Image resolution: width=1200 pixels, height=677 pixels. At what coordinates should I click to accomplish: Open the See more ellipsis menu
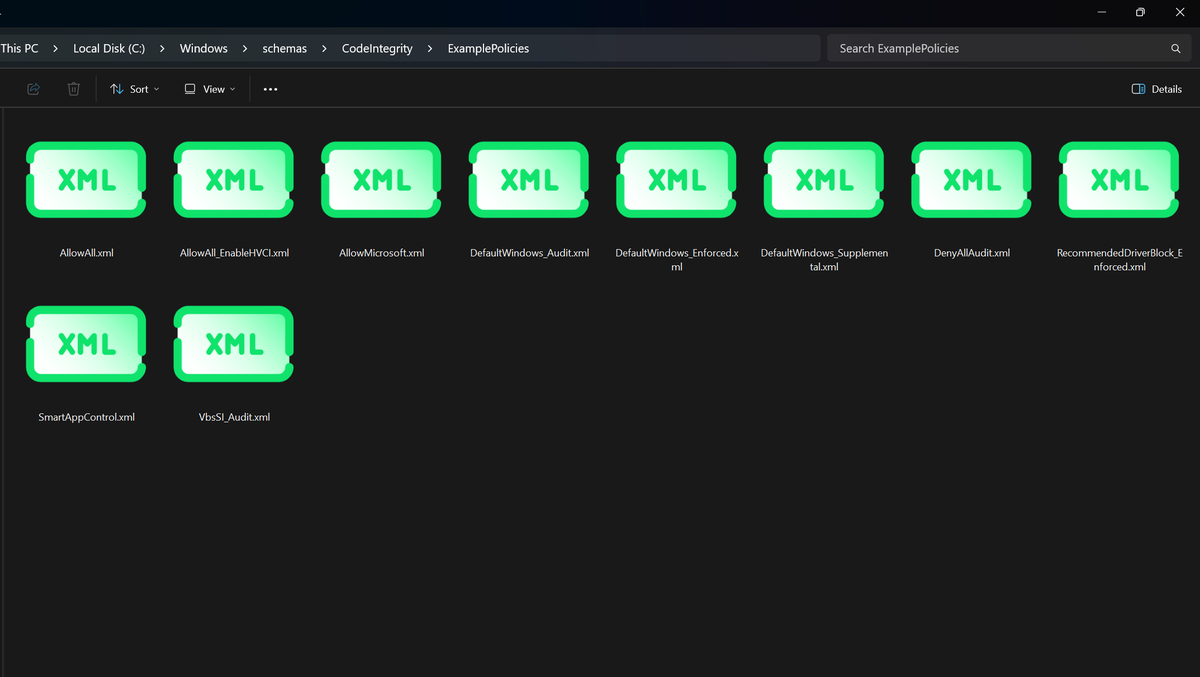pos(270,89)
